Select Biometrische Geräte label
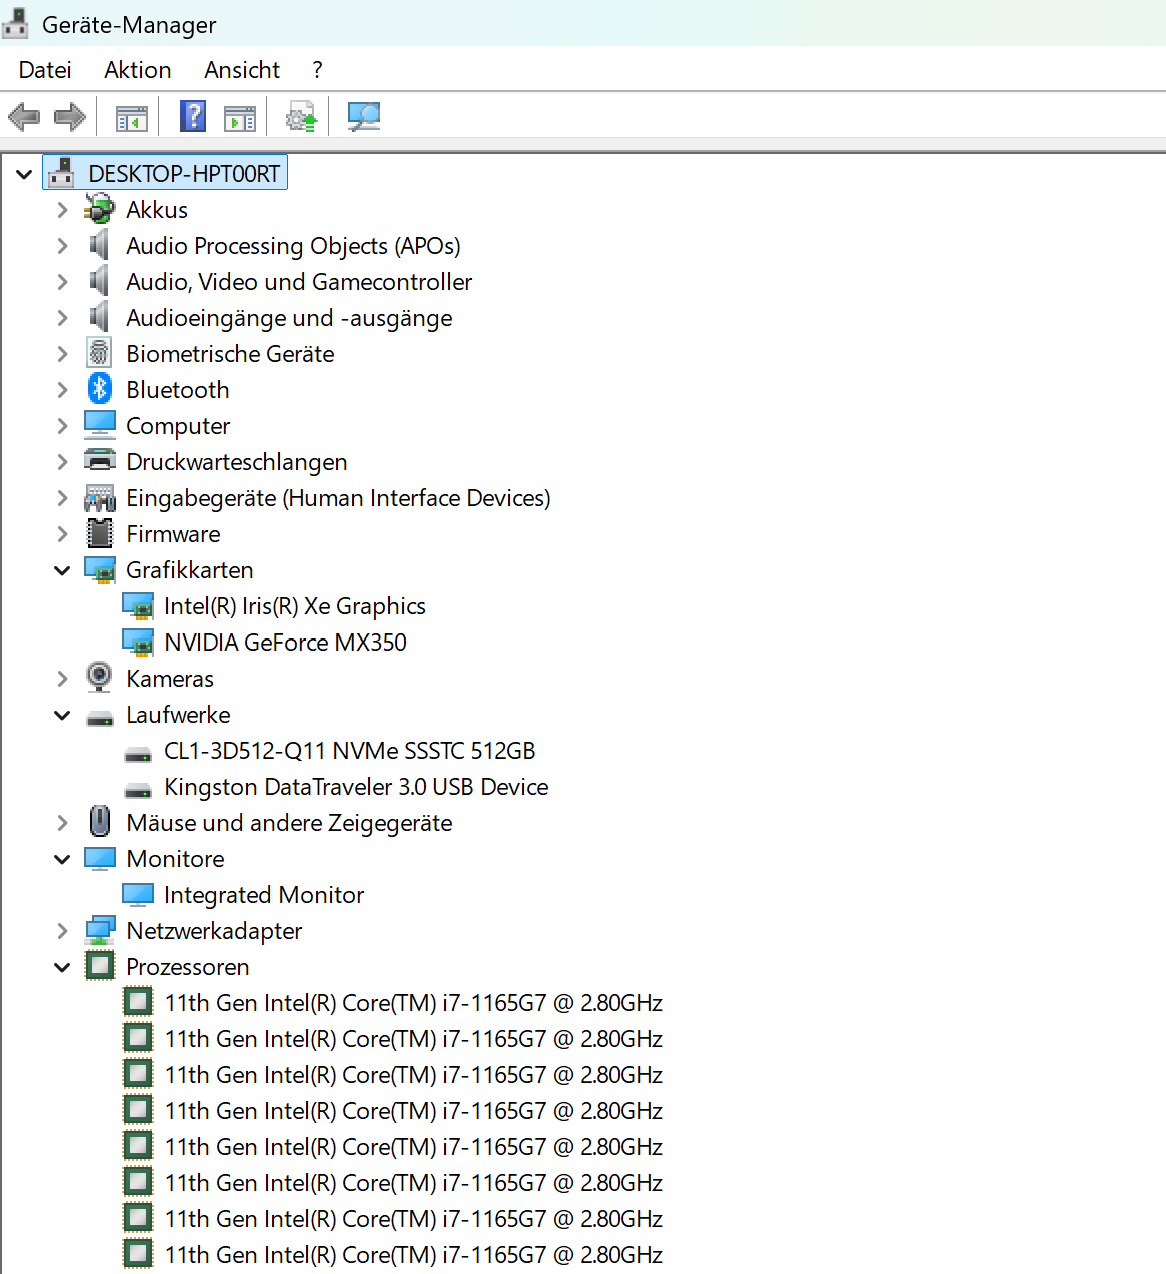This screenshot has height=1274, width=1166. click(x=230, y=354)
